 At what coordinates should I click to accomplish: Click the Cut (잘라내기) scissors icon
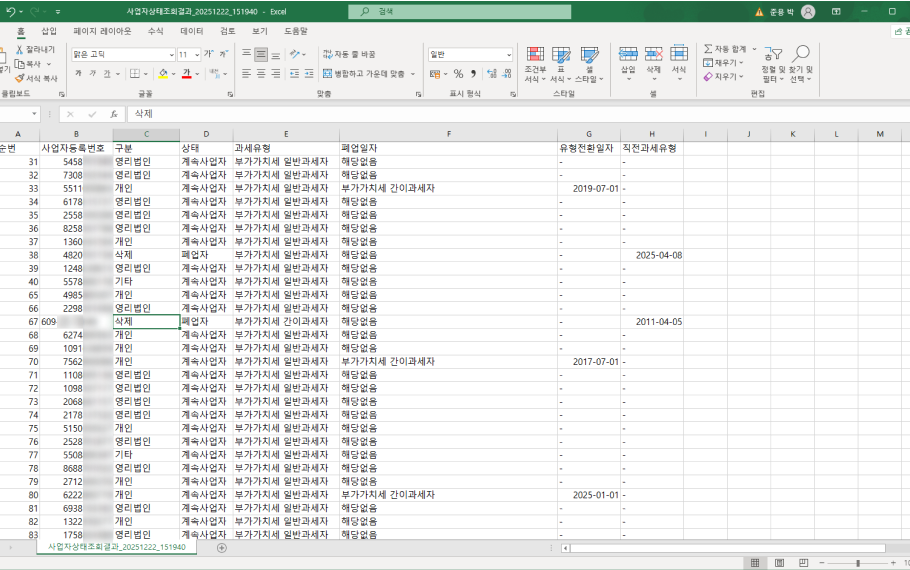pyautogui.click(x=20, y=49)
